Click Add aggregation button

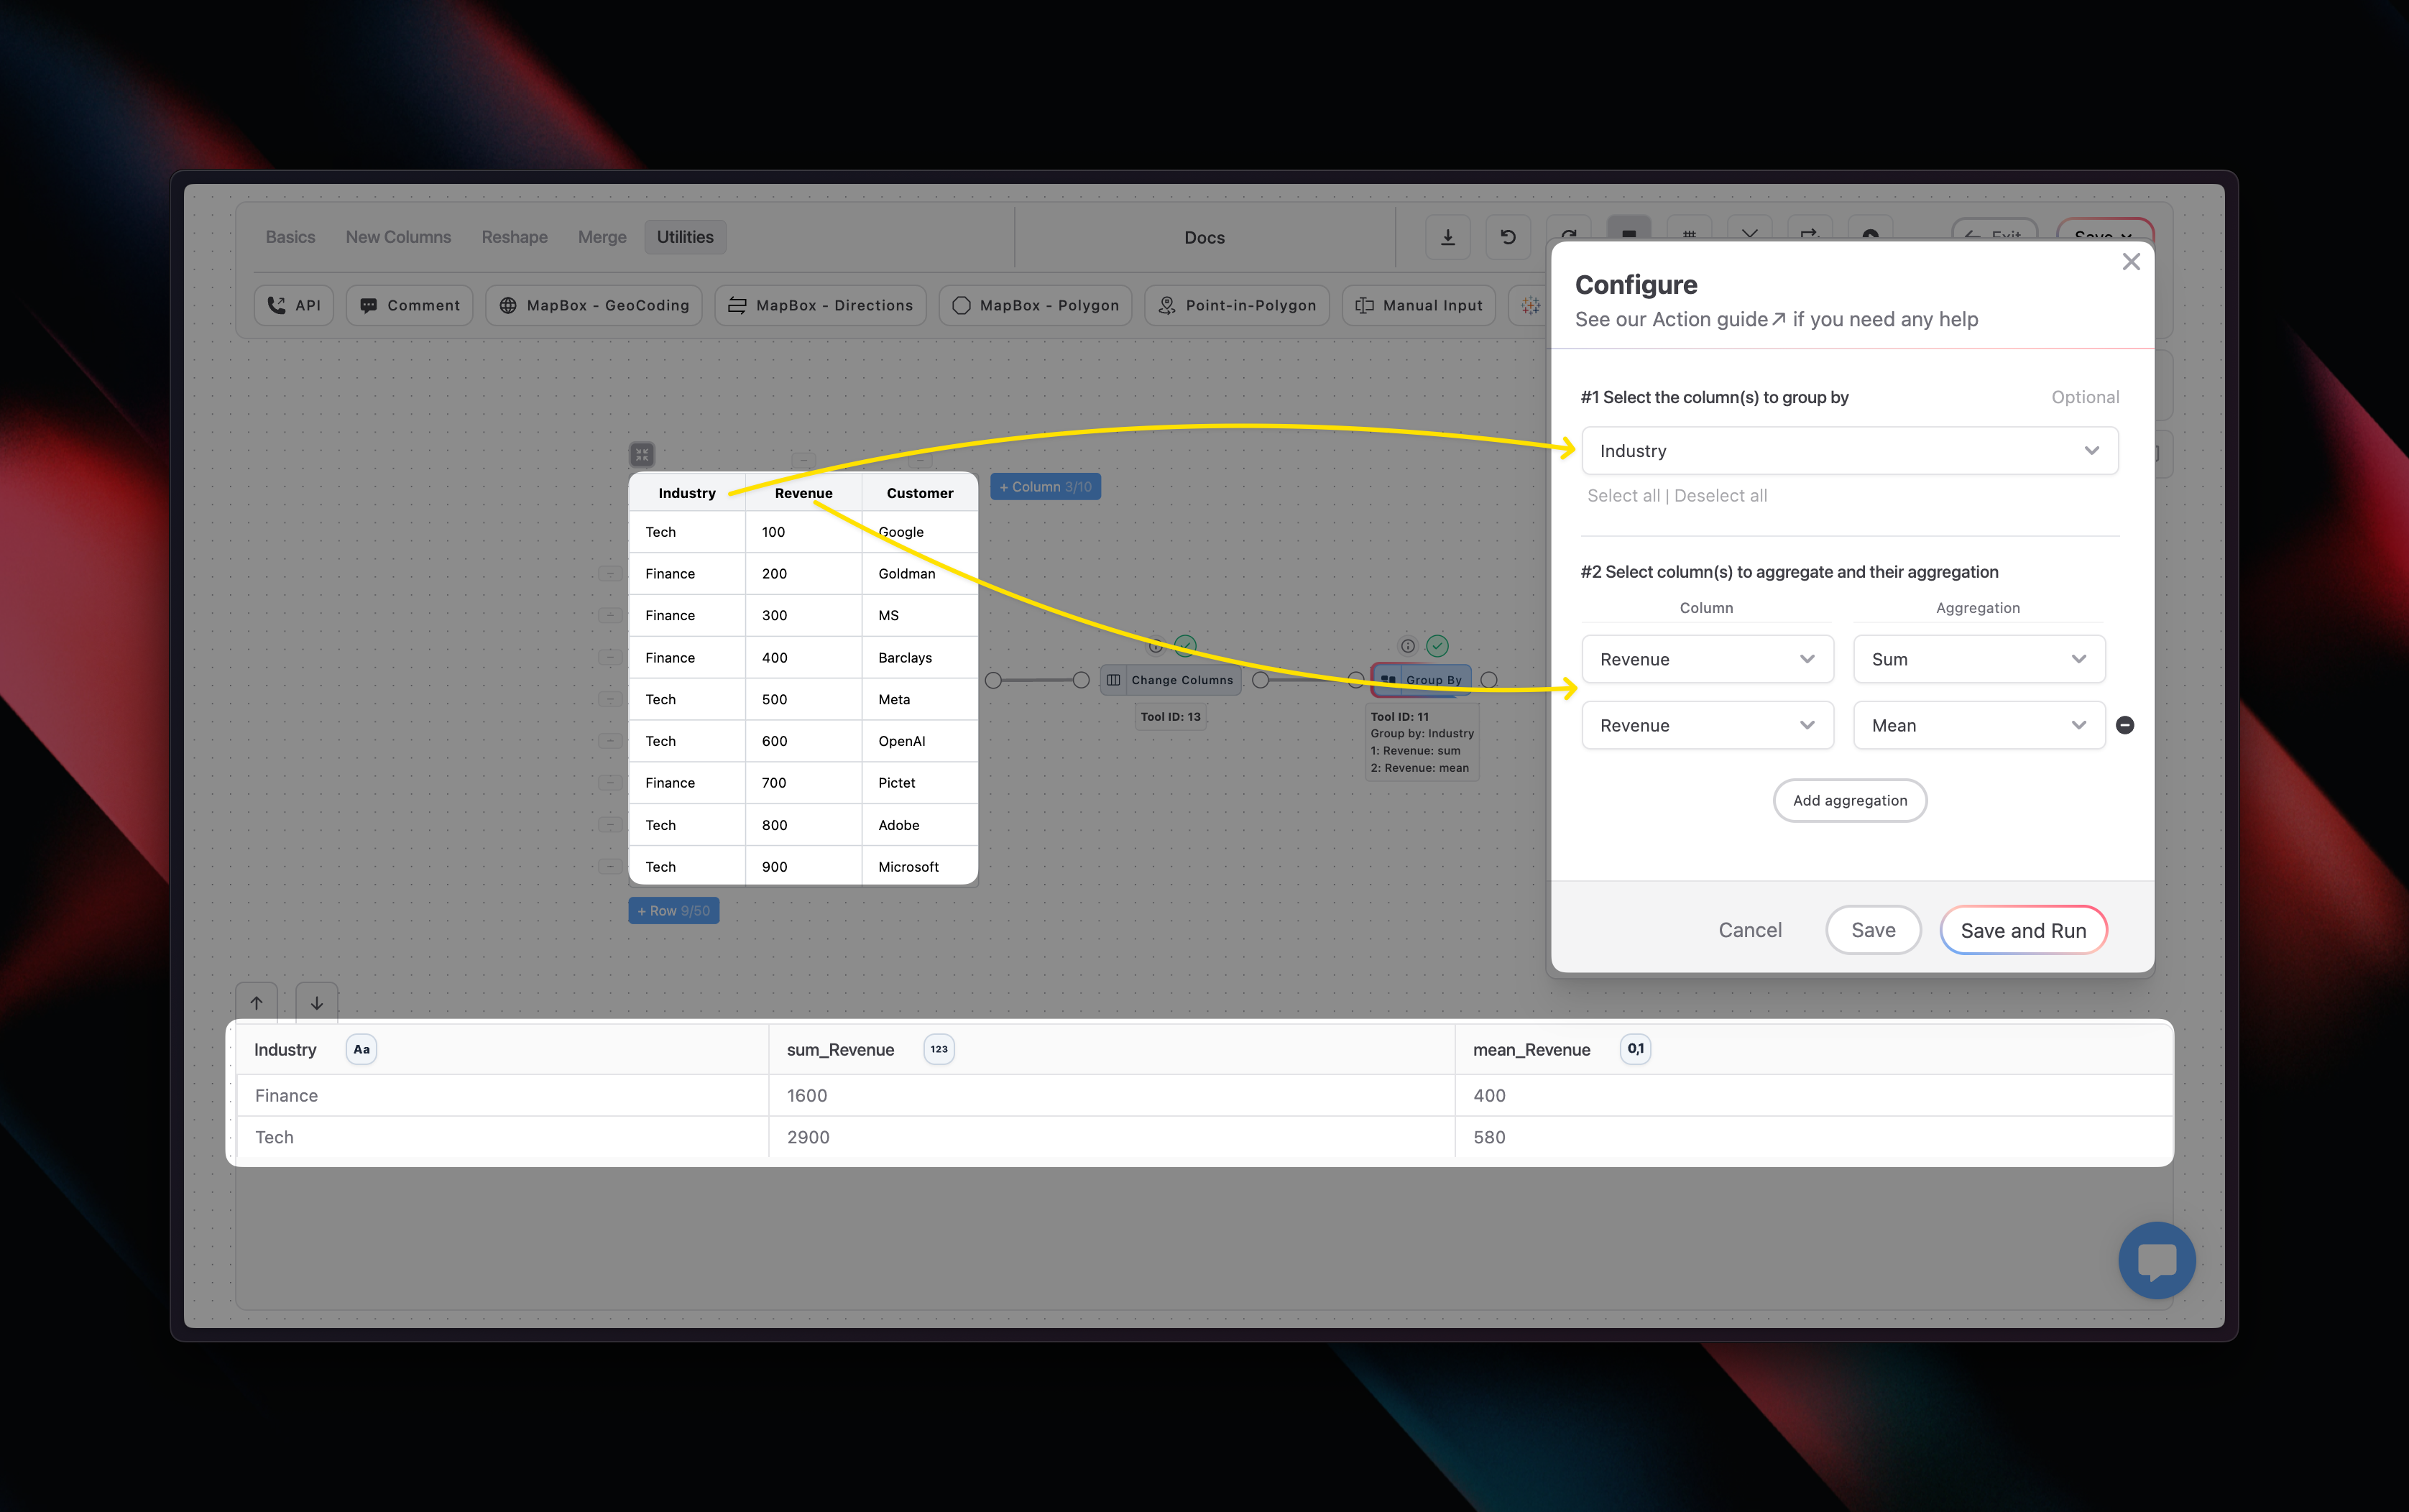point(1849,800)
